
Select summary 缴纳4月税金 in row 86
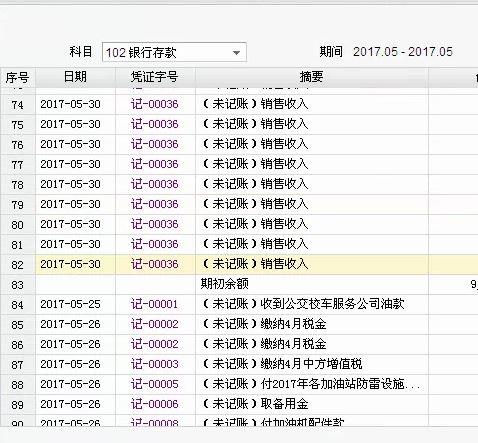click(x=293, y=344)
